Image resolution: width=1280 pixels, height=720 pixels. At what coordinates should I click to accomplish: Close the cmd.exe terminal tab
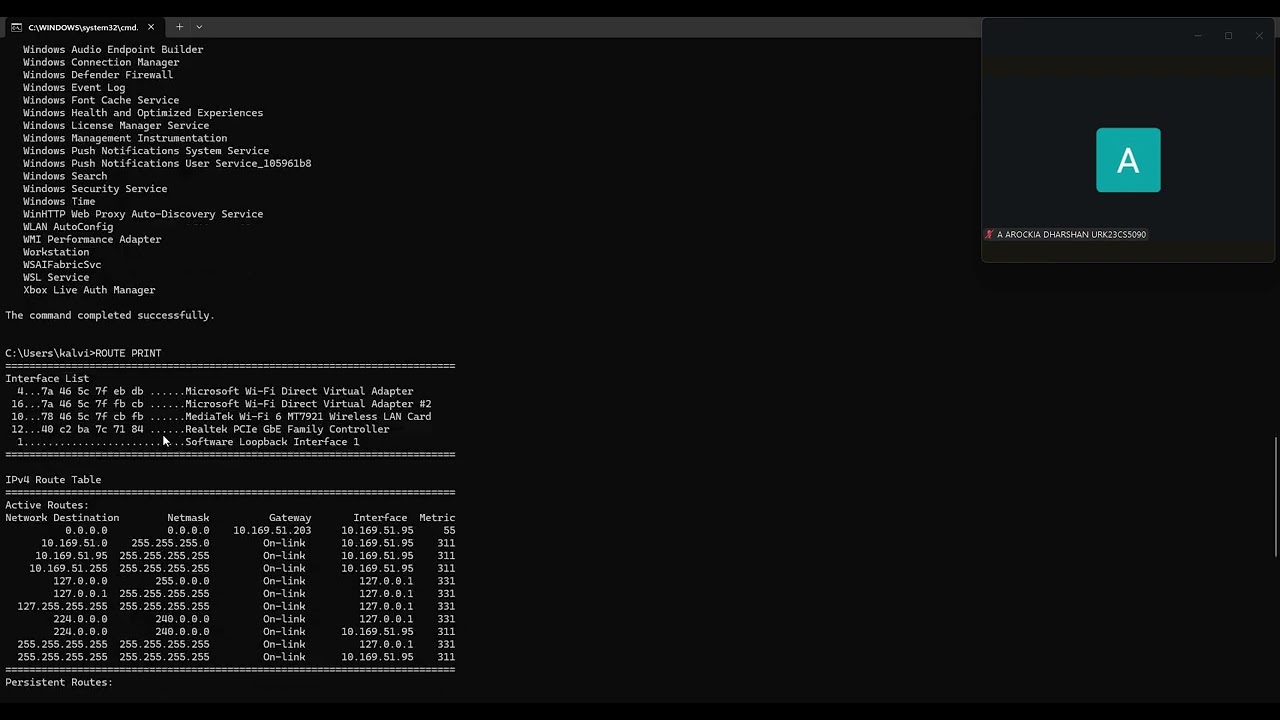click(x=151, y=27)
